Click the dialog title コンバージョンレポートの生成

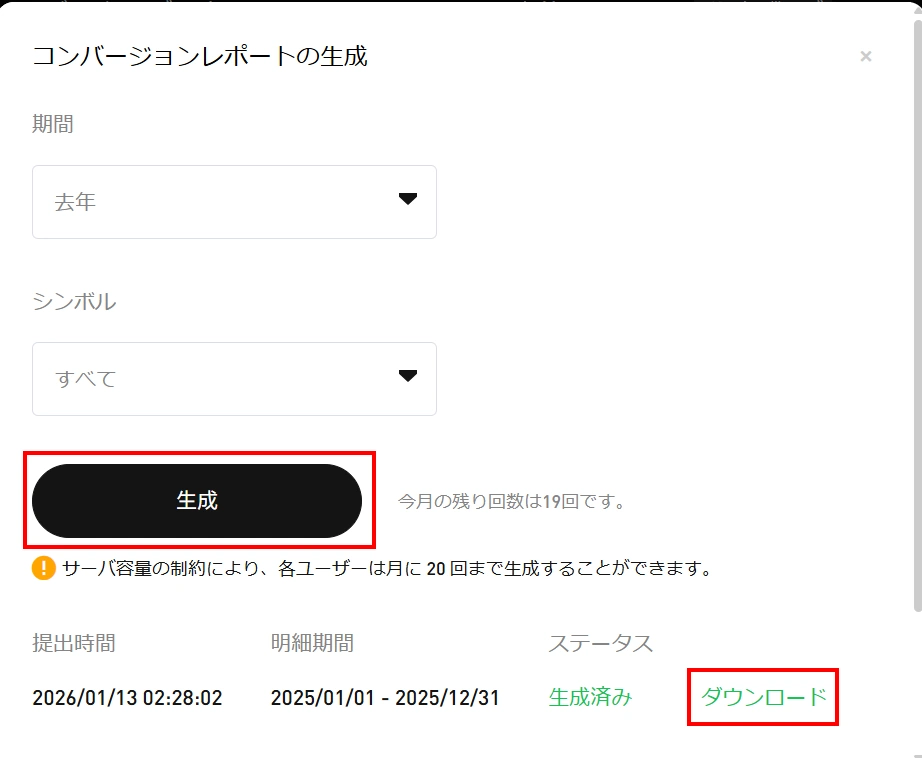[200, 56]
